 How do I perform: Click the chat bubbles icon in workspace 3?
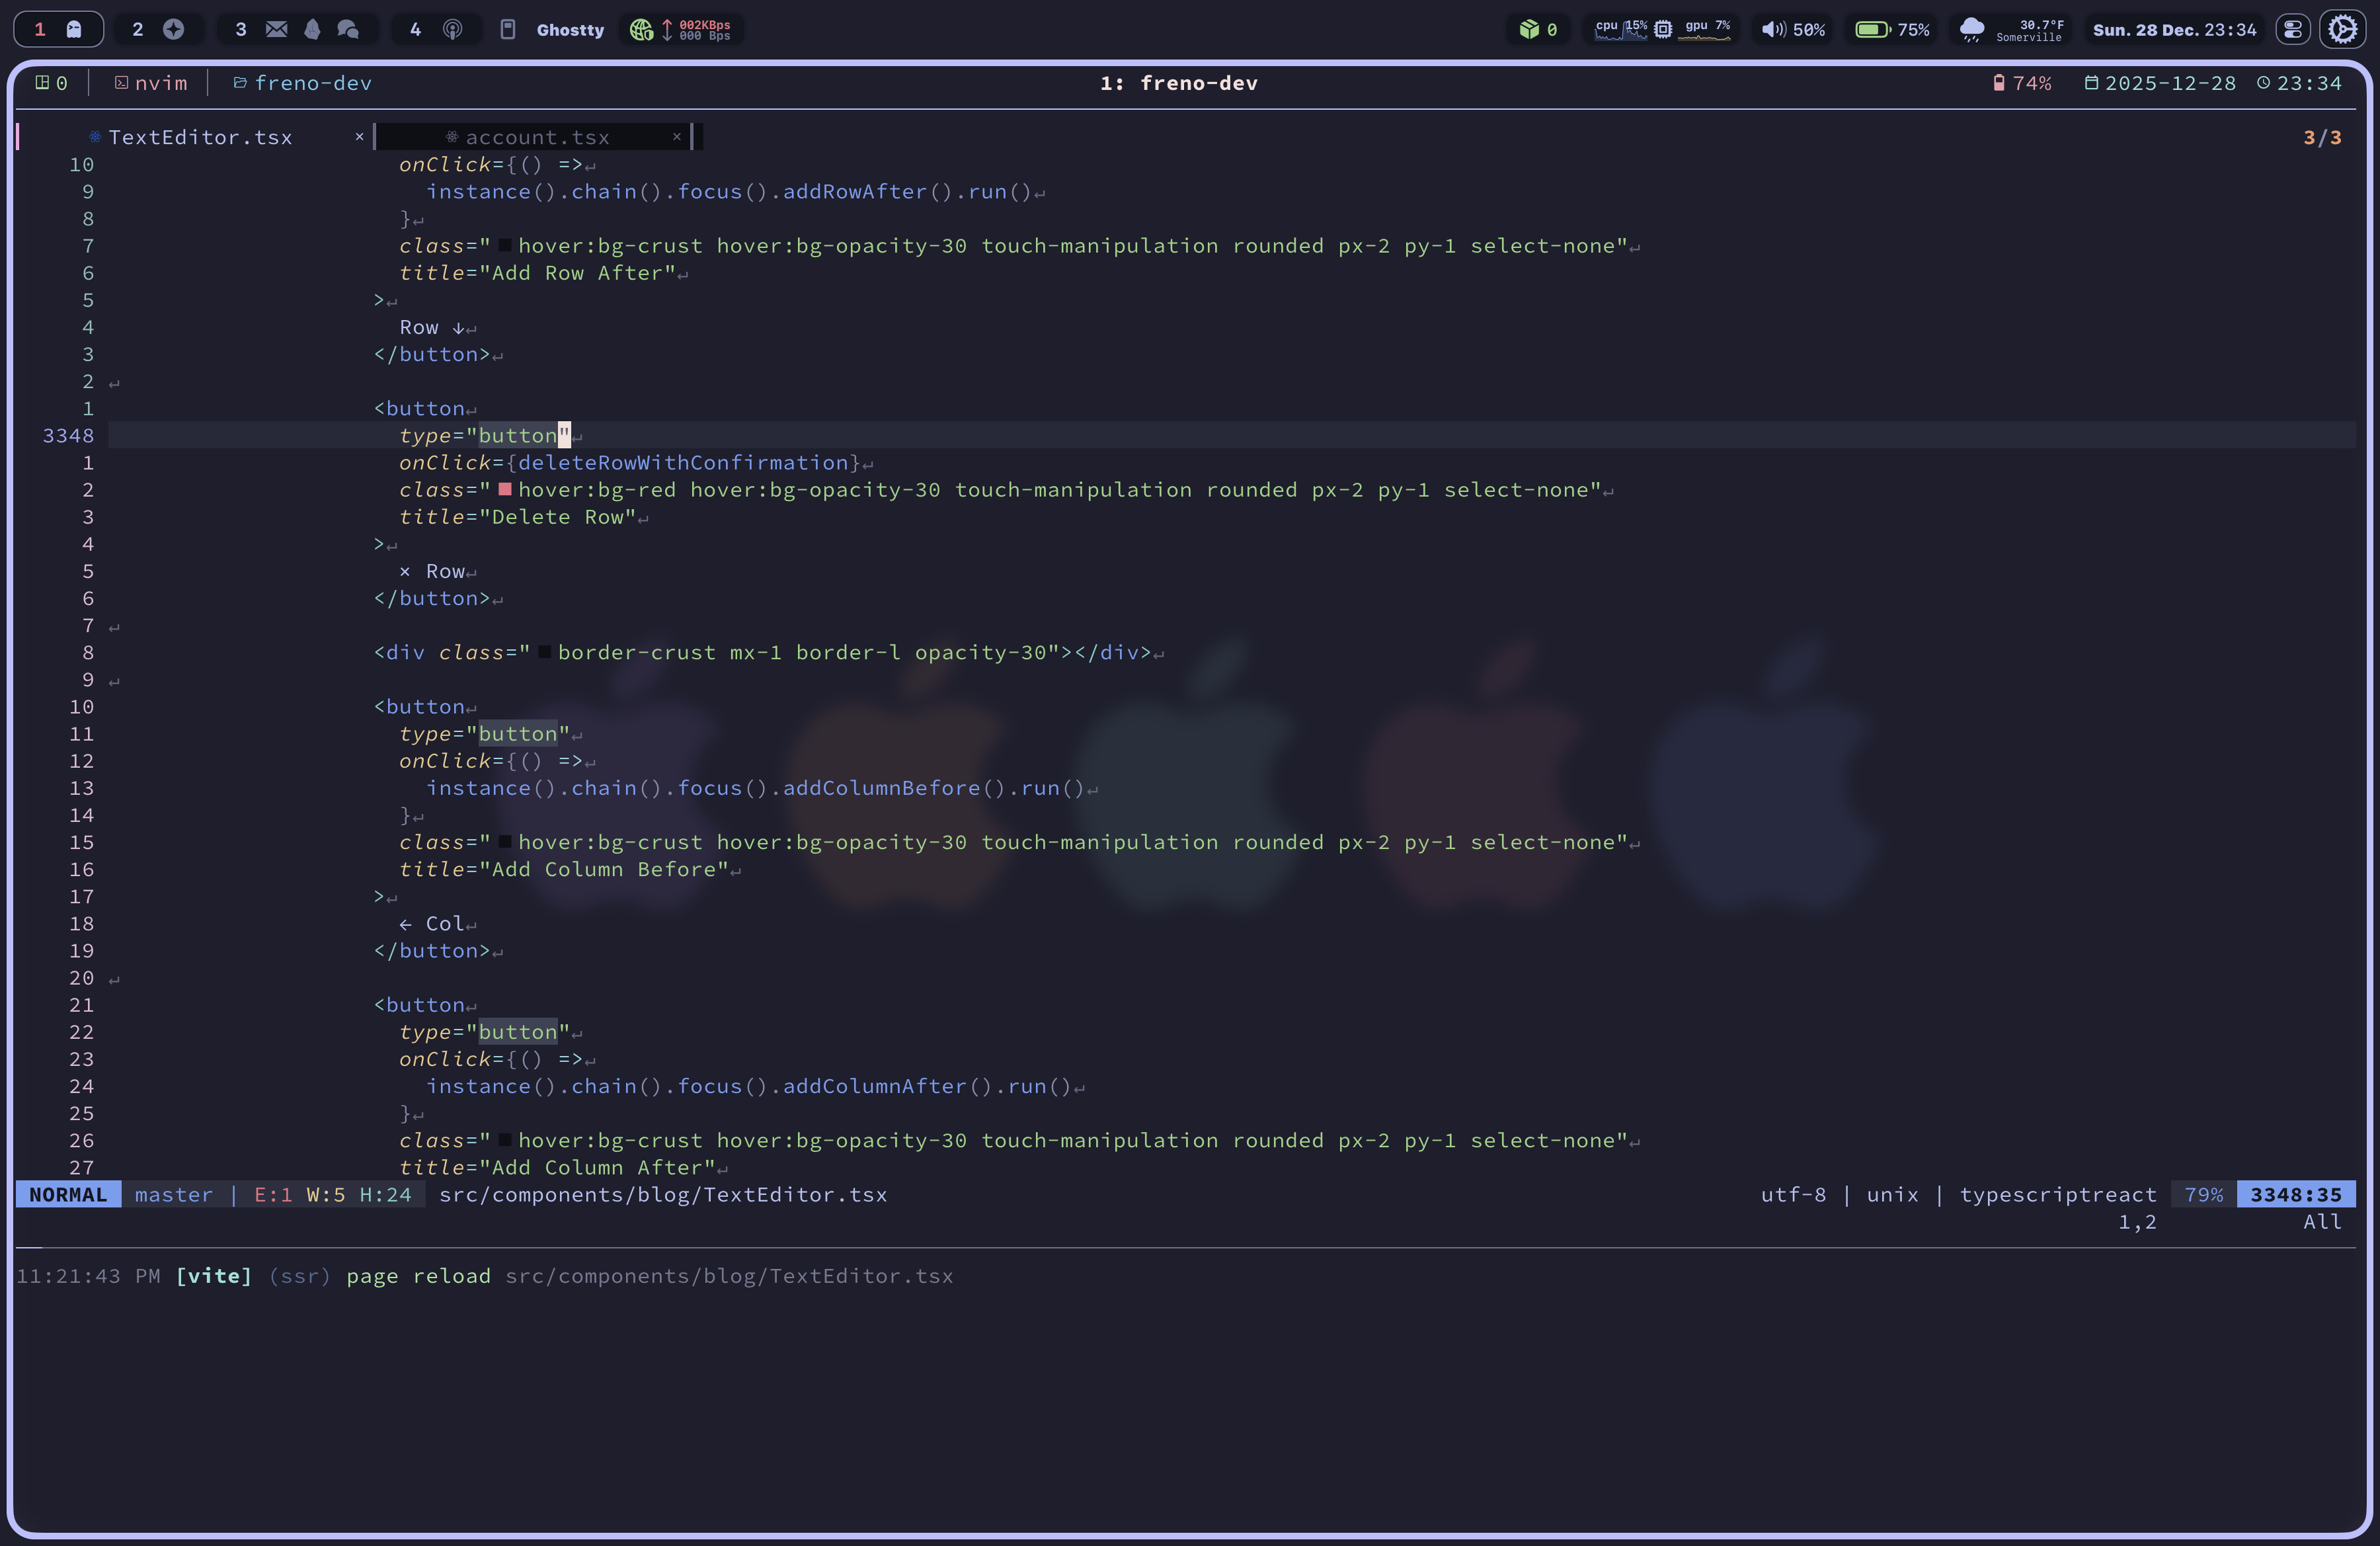(347, 29)
